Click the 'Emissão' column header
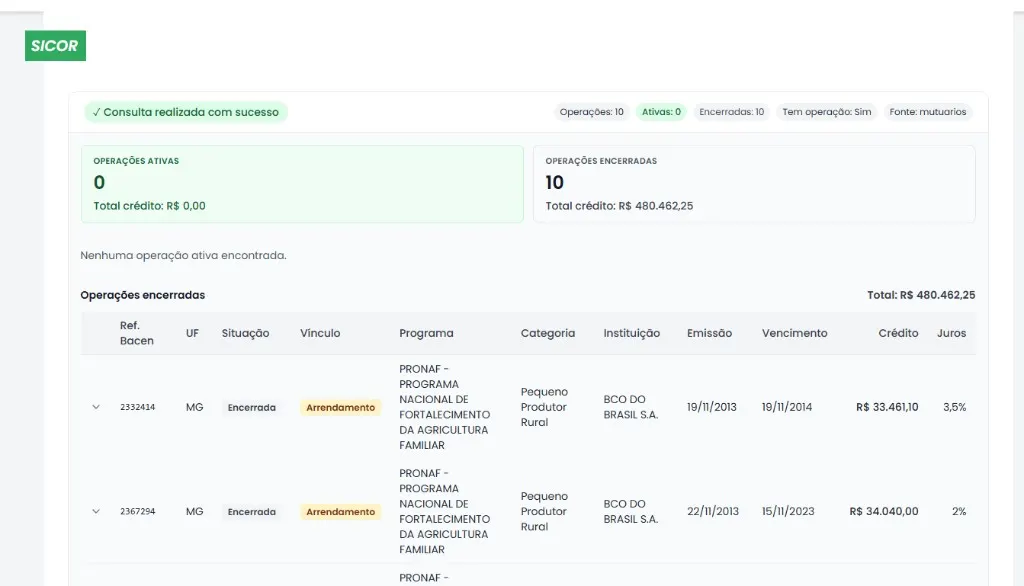1024x586 pixels. click(709, 333)
